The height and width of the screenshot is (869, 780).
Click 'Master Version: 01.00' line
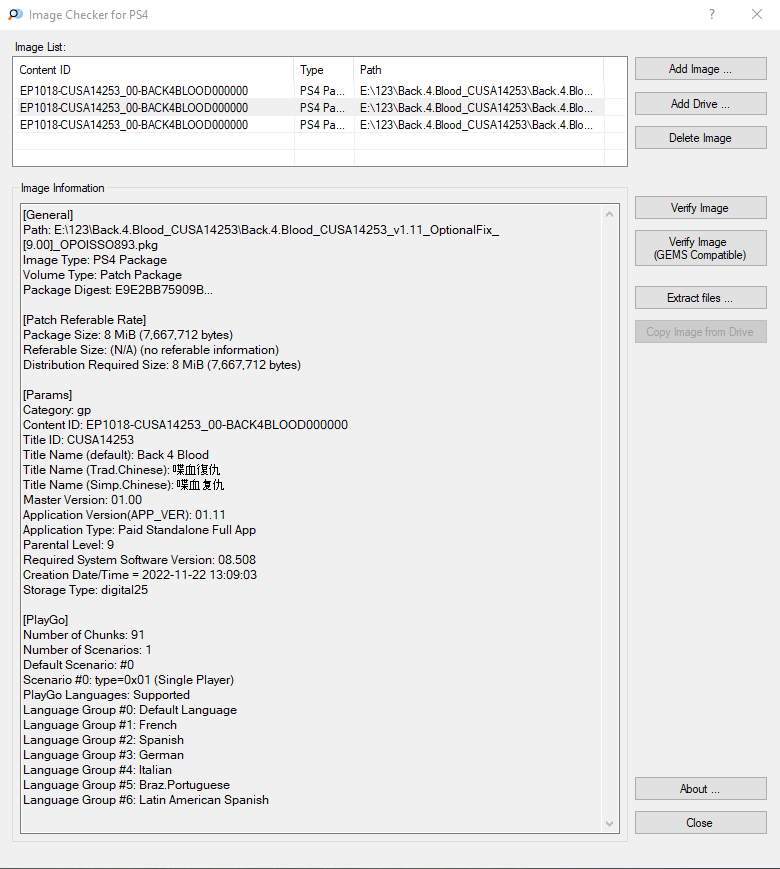tap(83, 499)
